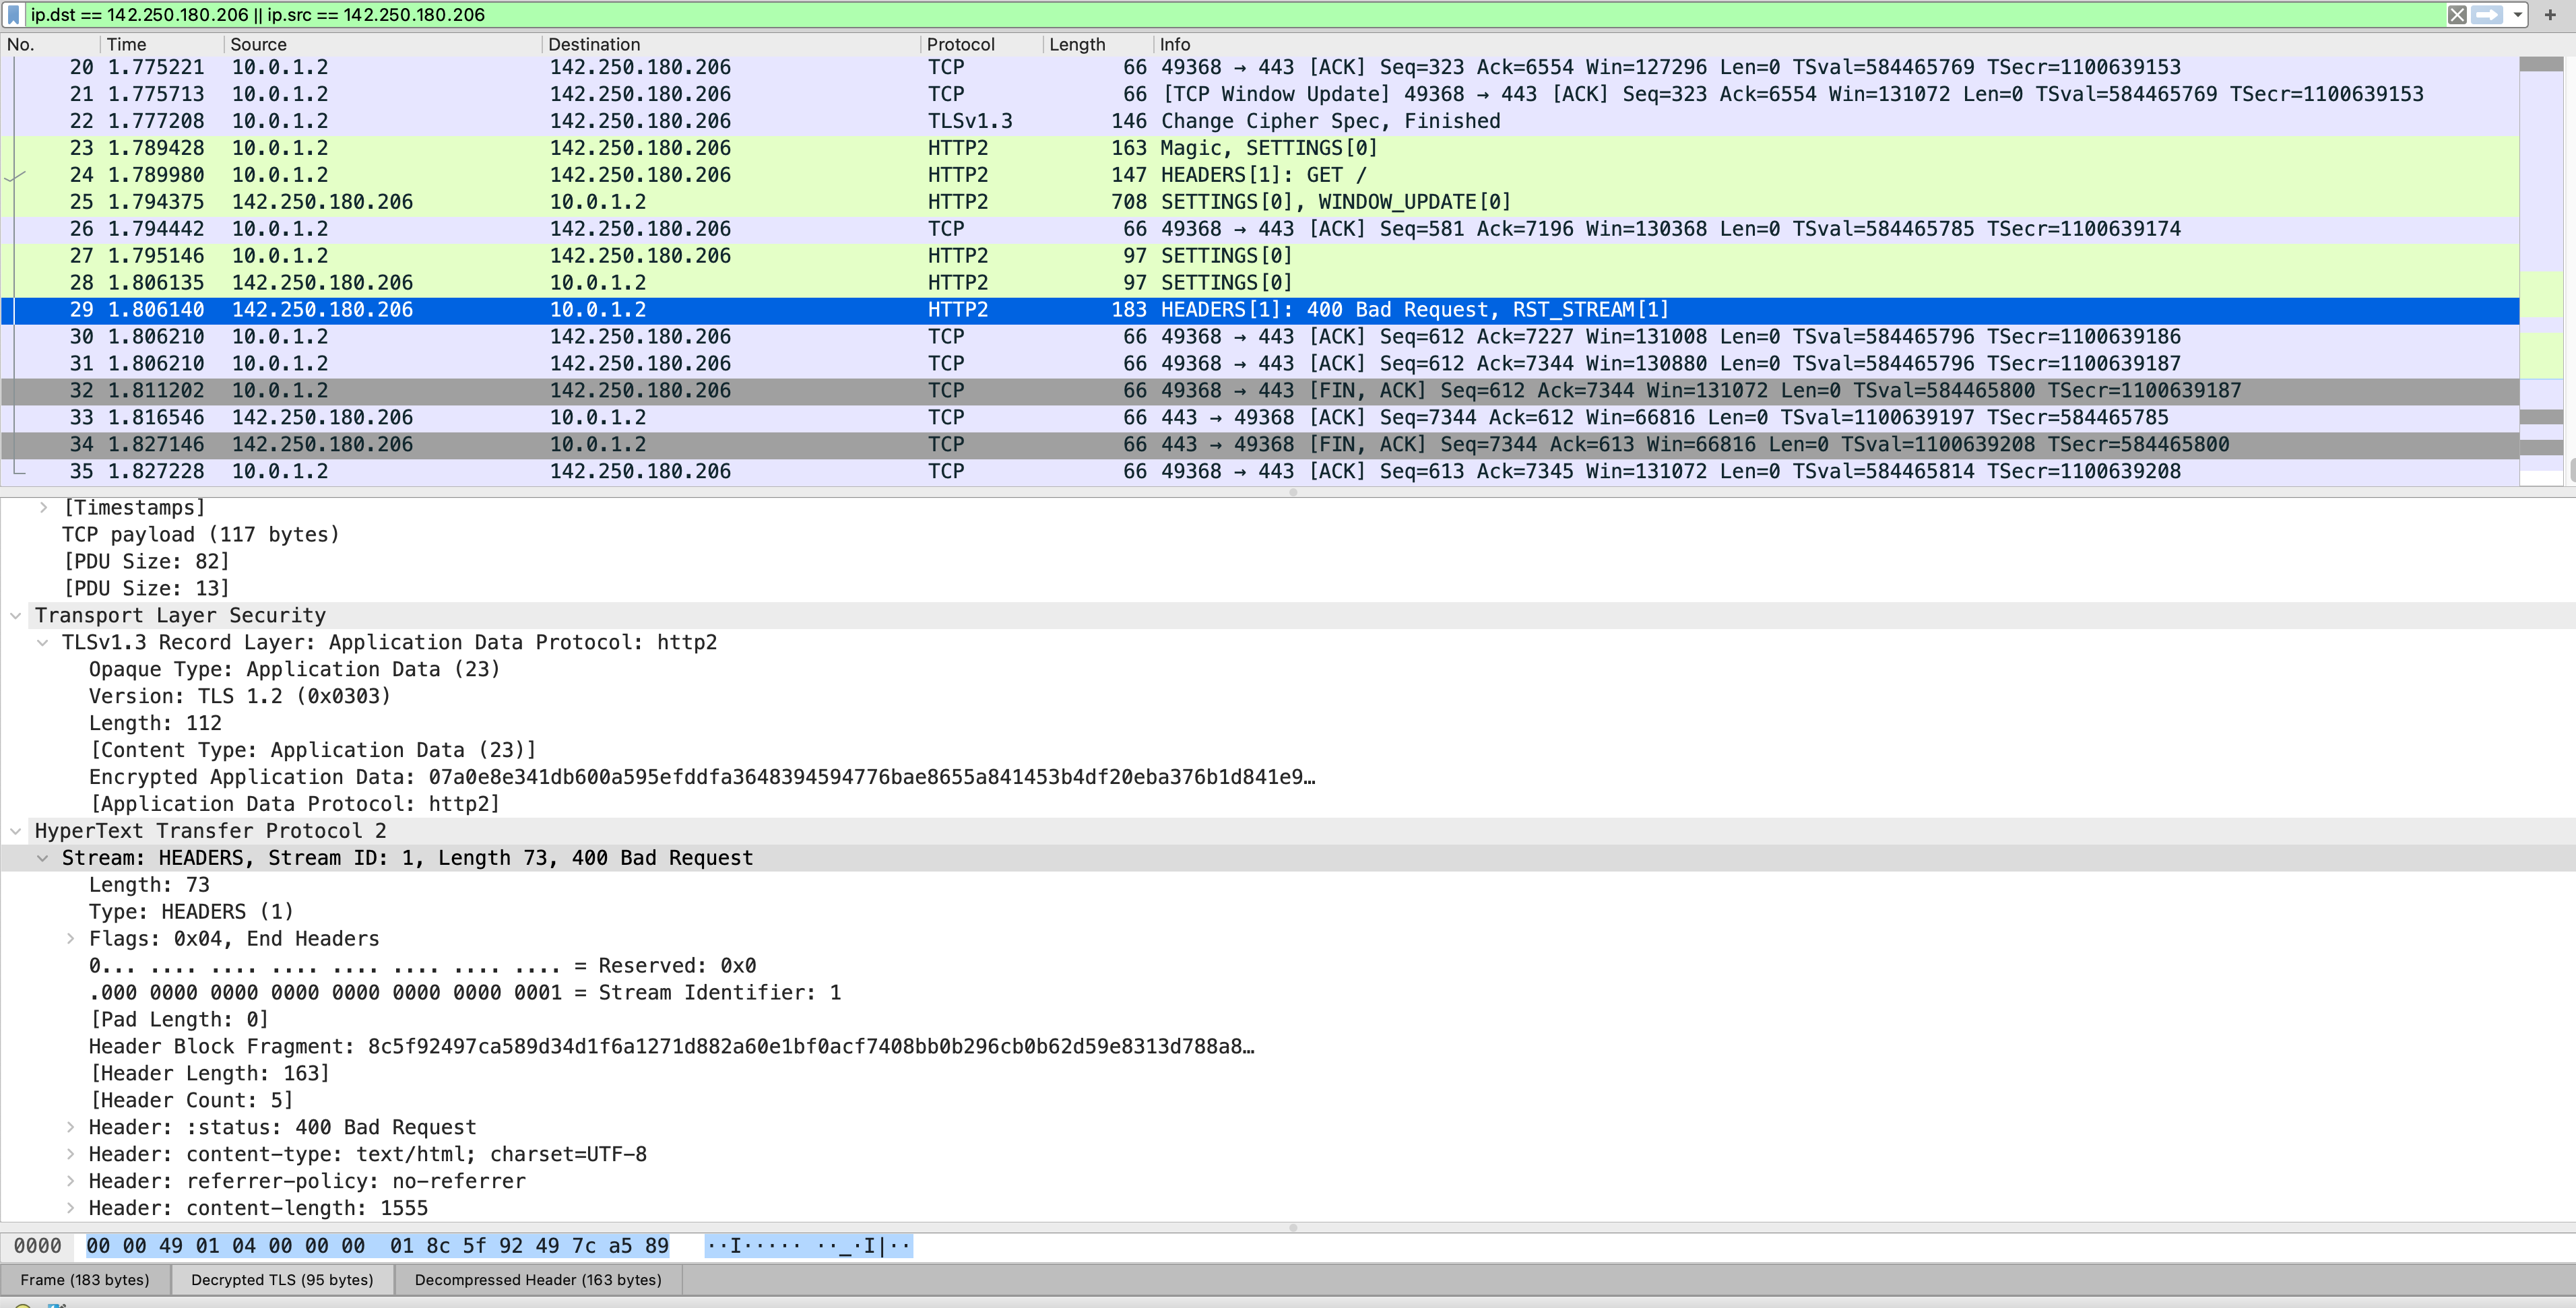Select the Stream Identifier: 1 field
Screen dimensions: 2576x1308
[x=465, y=993]
